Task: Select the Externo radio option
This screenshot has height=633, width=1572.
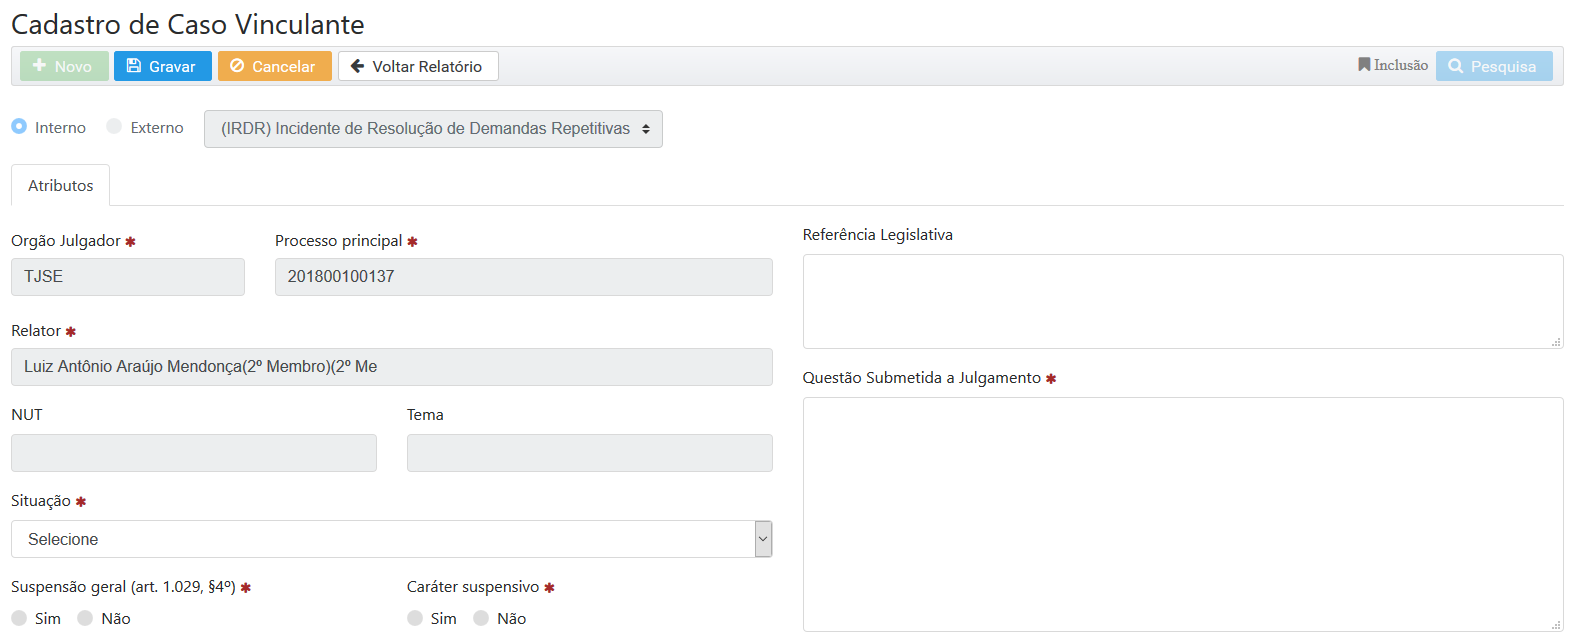Action: pyautogui.click(x=115, y=127)
